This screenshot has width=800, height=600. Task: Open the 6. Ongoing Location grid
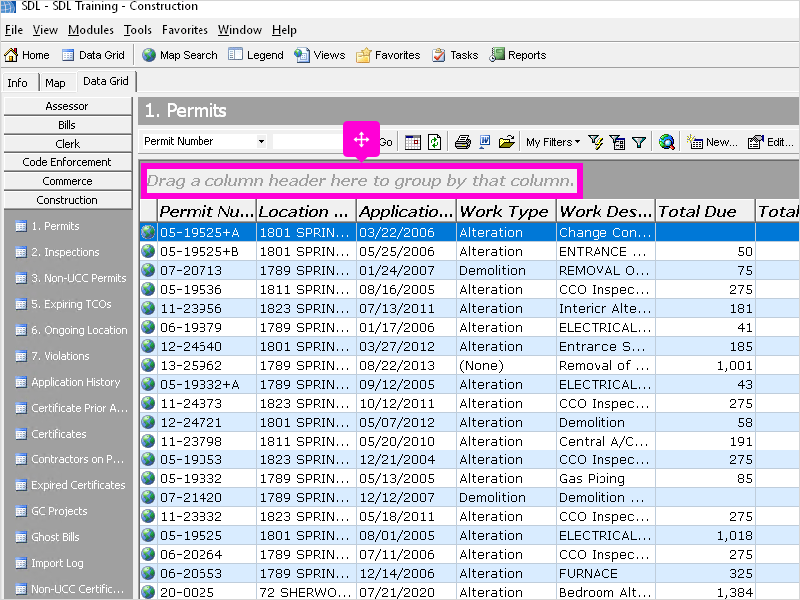coord(71,330)
